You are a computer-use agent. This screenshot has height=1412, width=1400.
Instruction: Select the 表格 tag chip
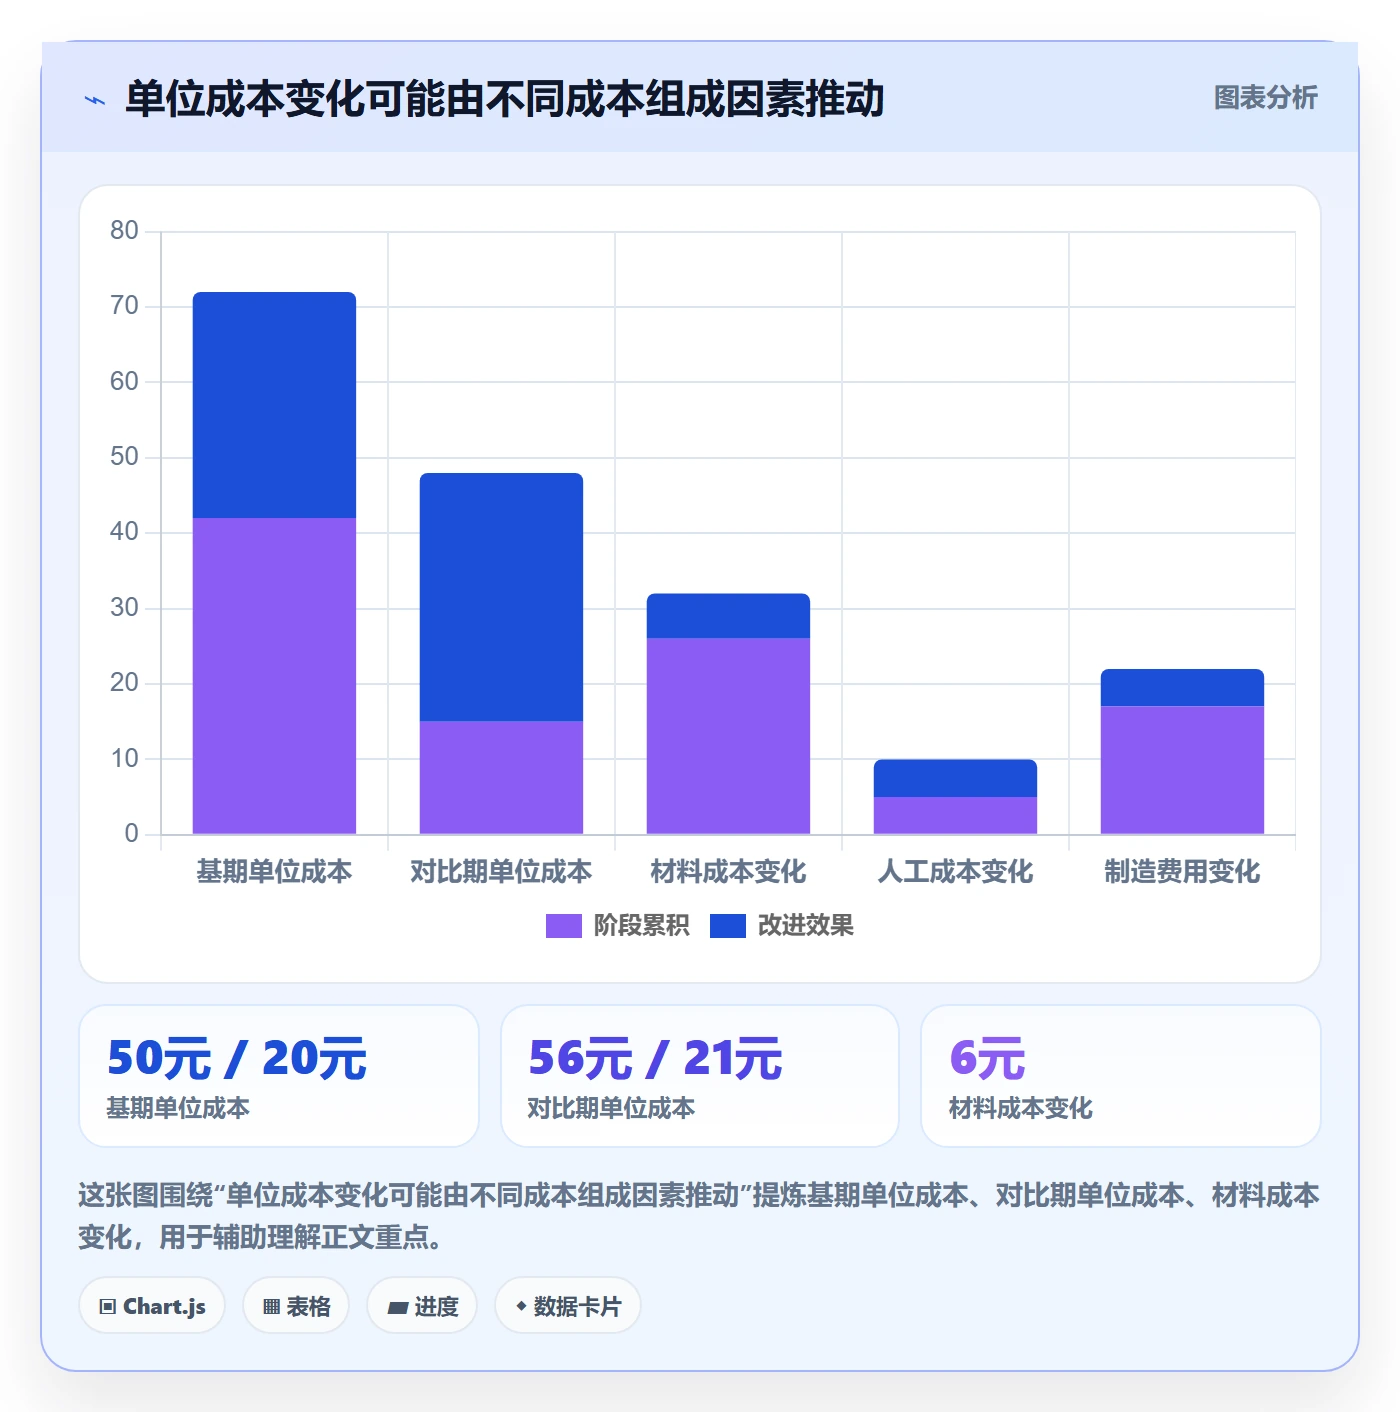[x=296, y=1305]
